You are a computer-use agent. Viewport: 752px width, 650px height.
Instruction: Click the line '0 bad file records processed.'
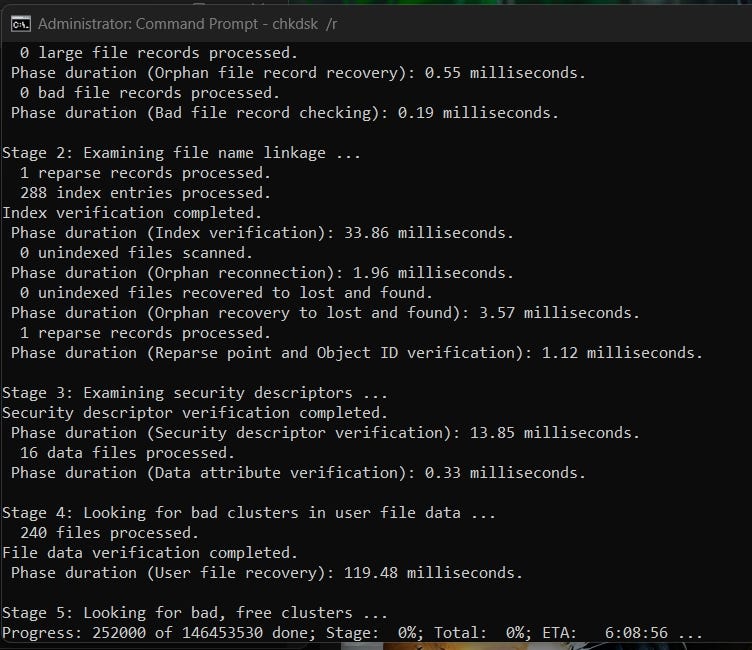click(150, 93)
